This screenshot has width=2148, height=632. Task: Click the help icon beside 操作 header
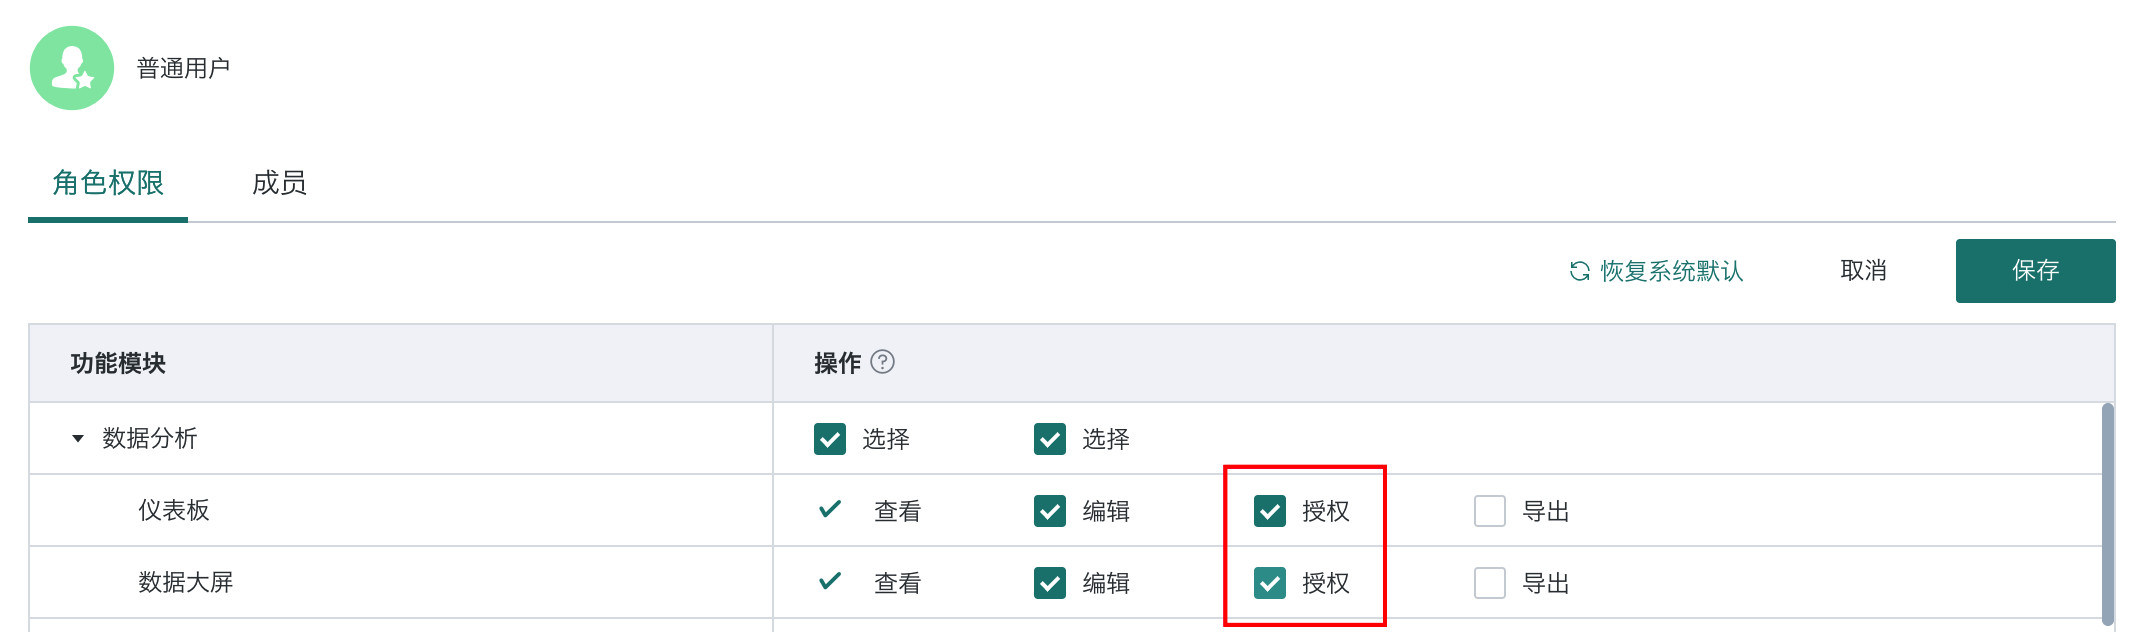click(882, 362)
